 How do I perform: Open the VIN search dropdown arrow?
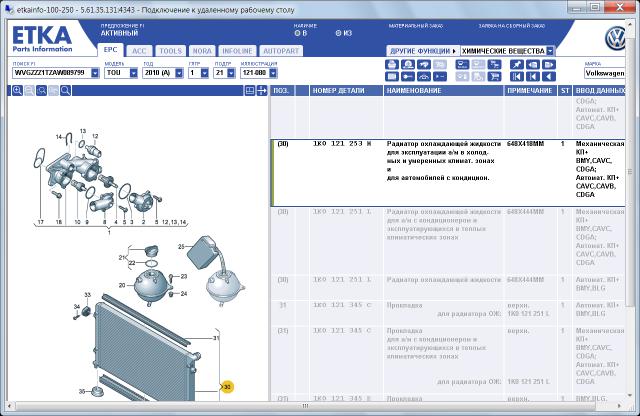pyautogui.click(x=95, y=73)
